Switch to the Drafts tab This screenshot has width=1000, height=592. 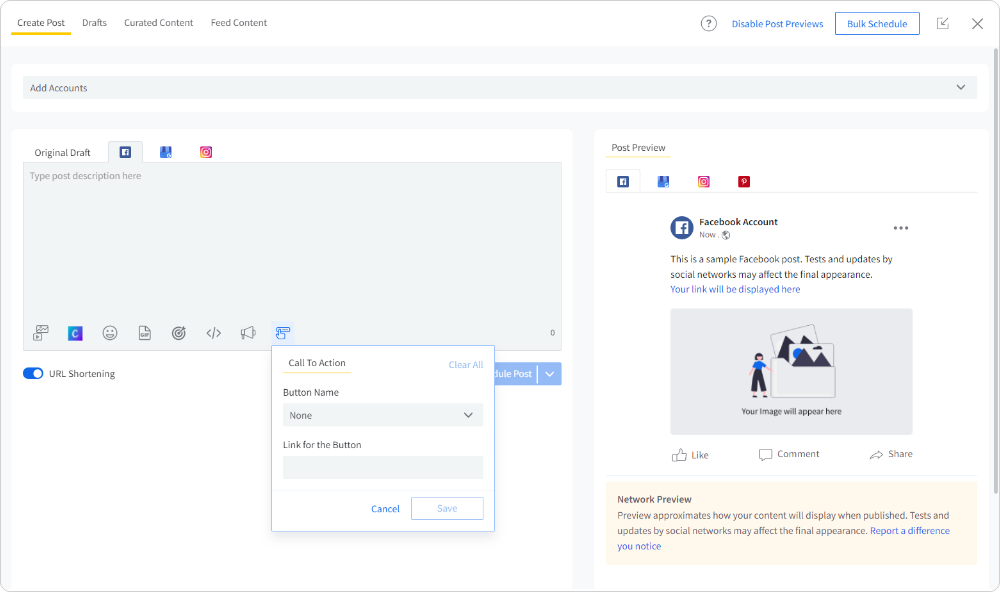click(x=94, y=23)
